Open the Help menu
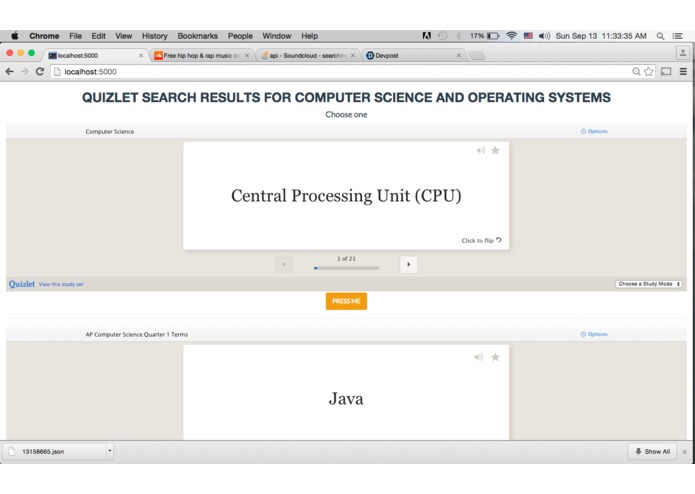Image resolution: width=695 pixels, height=494 pixels. pyautogui.click(x=309, y=36)
